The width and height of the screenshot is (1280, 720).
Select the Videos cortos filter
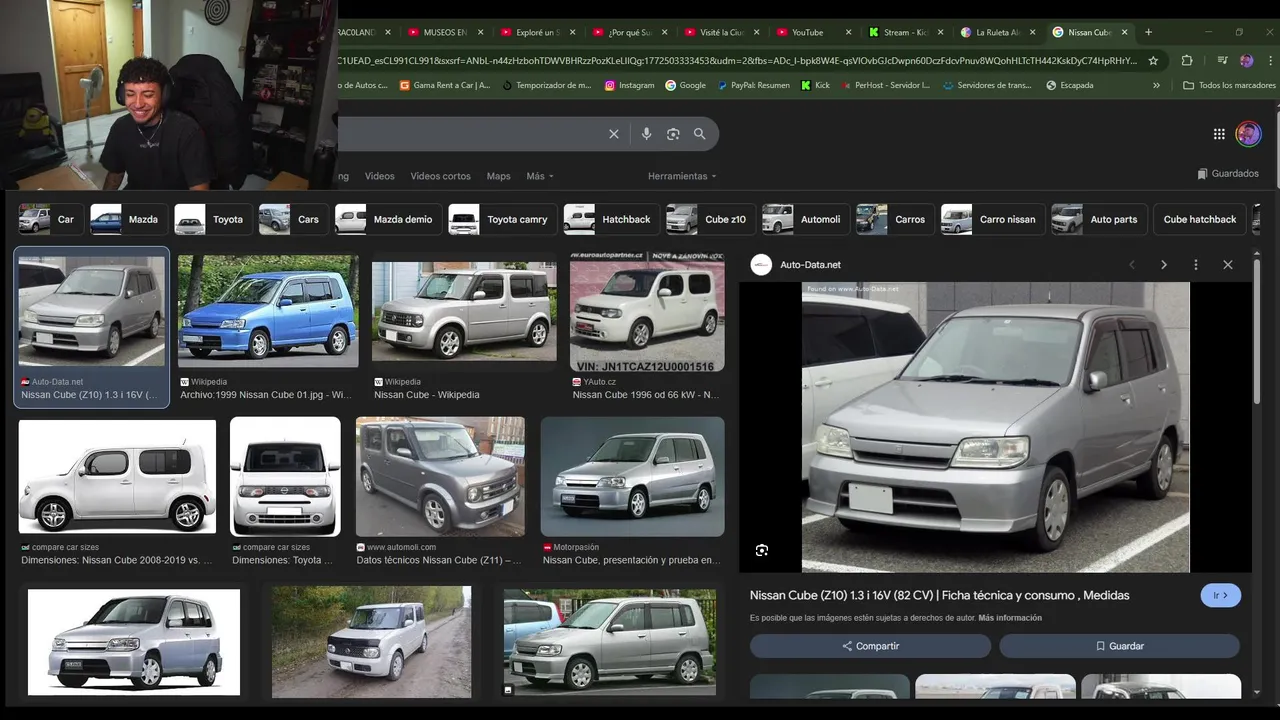(440, 176)
